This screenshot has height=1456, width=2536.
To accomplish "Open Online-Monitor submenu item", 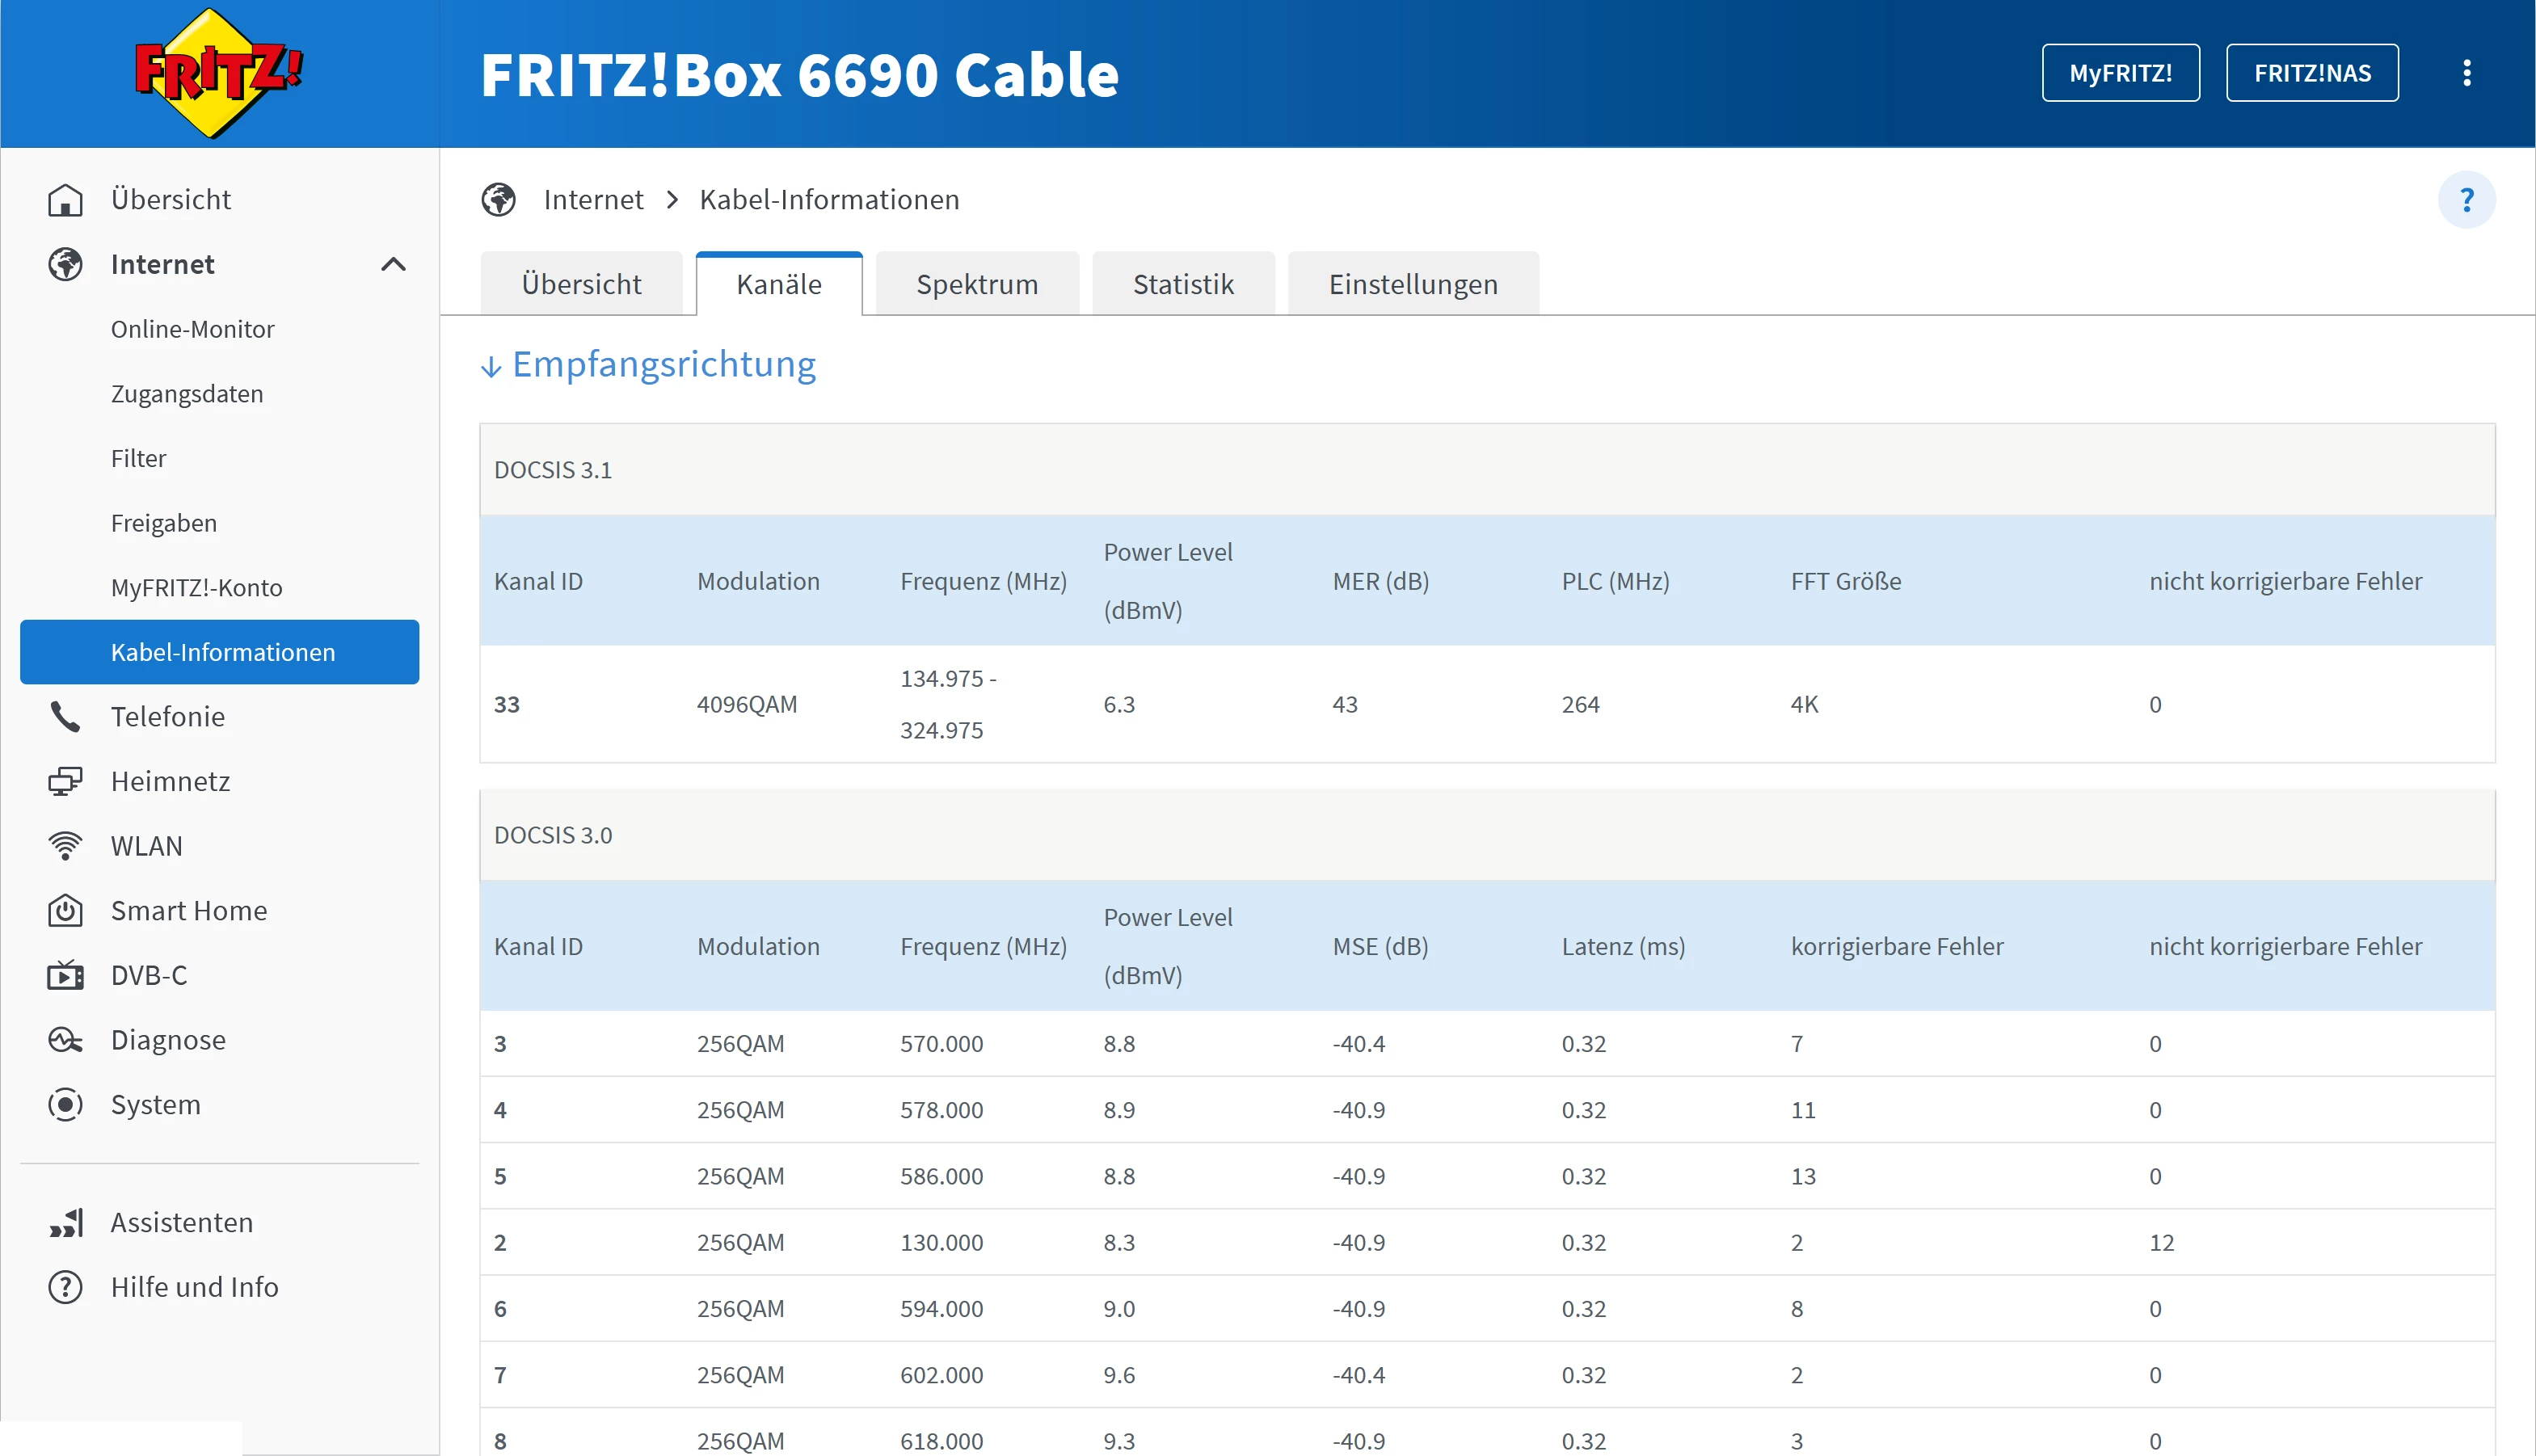I will coord(192,329).
